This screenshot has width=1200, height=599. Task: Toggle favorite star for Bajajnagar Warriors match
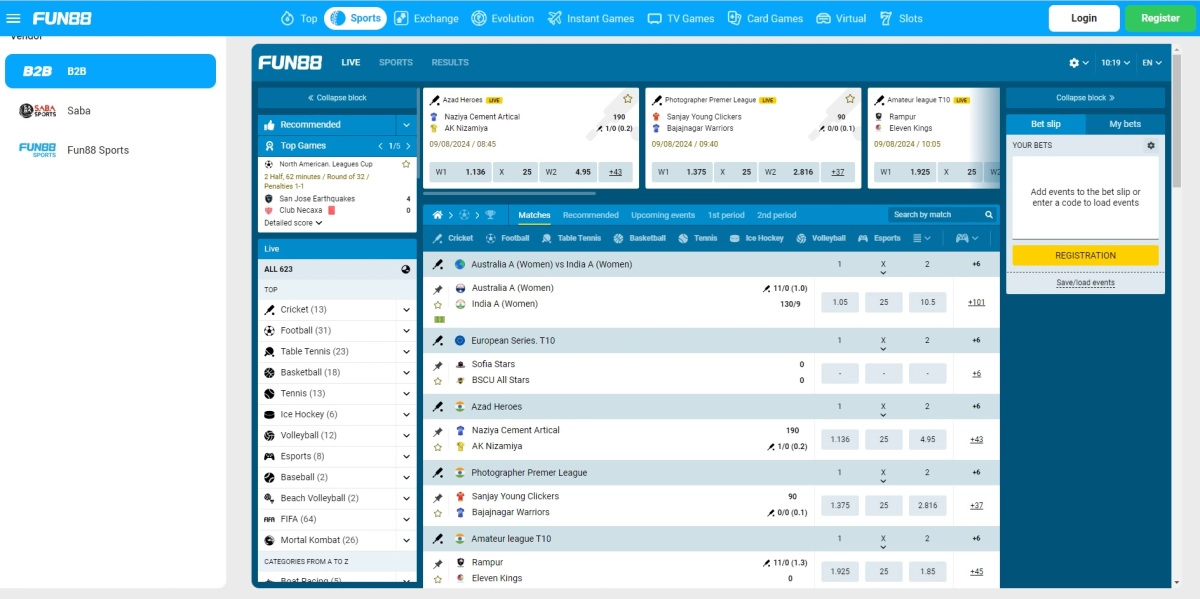point(438,512)
